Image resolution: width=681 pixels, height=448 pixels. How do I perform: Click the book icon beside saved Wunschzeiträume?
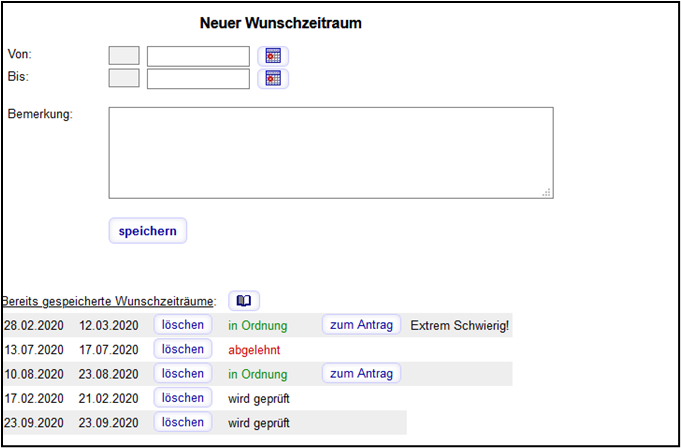(x=244, y=300)
